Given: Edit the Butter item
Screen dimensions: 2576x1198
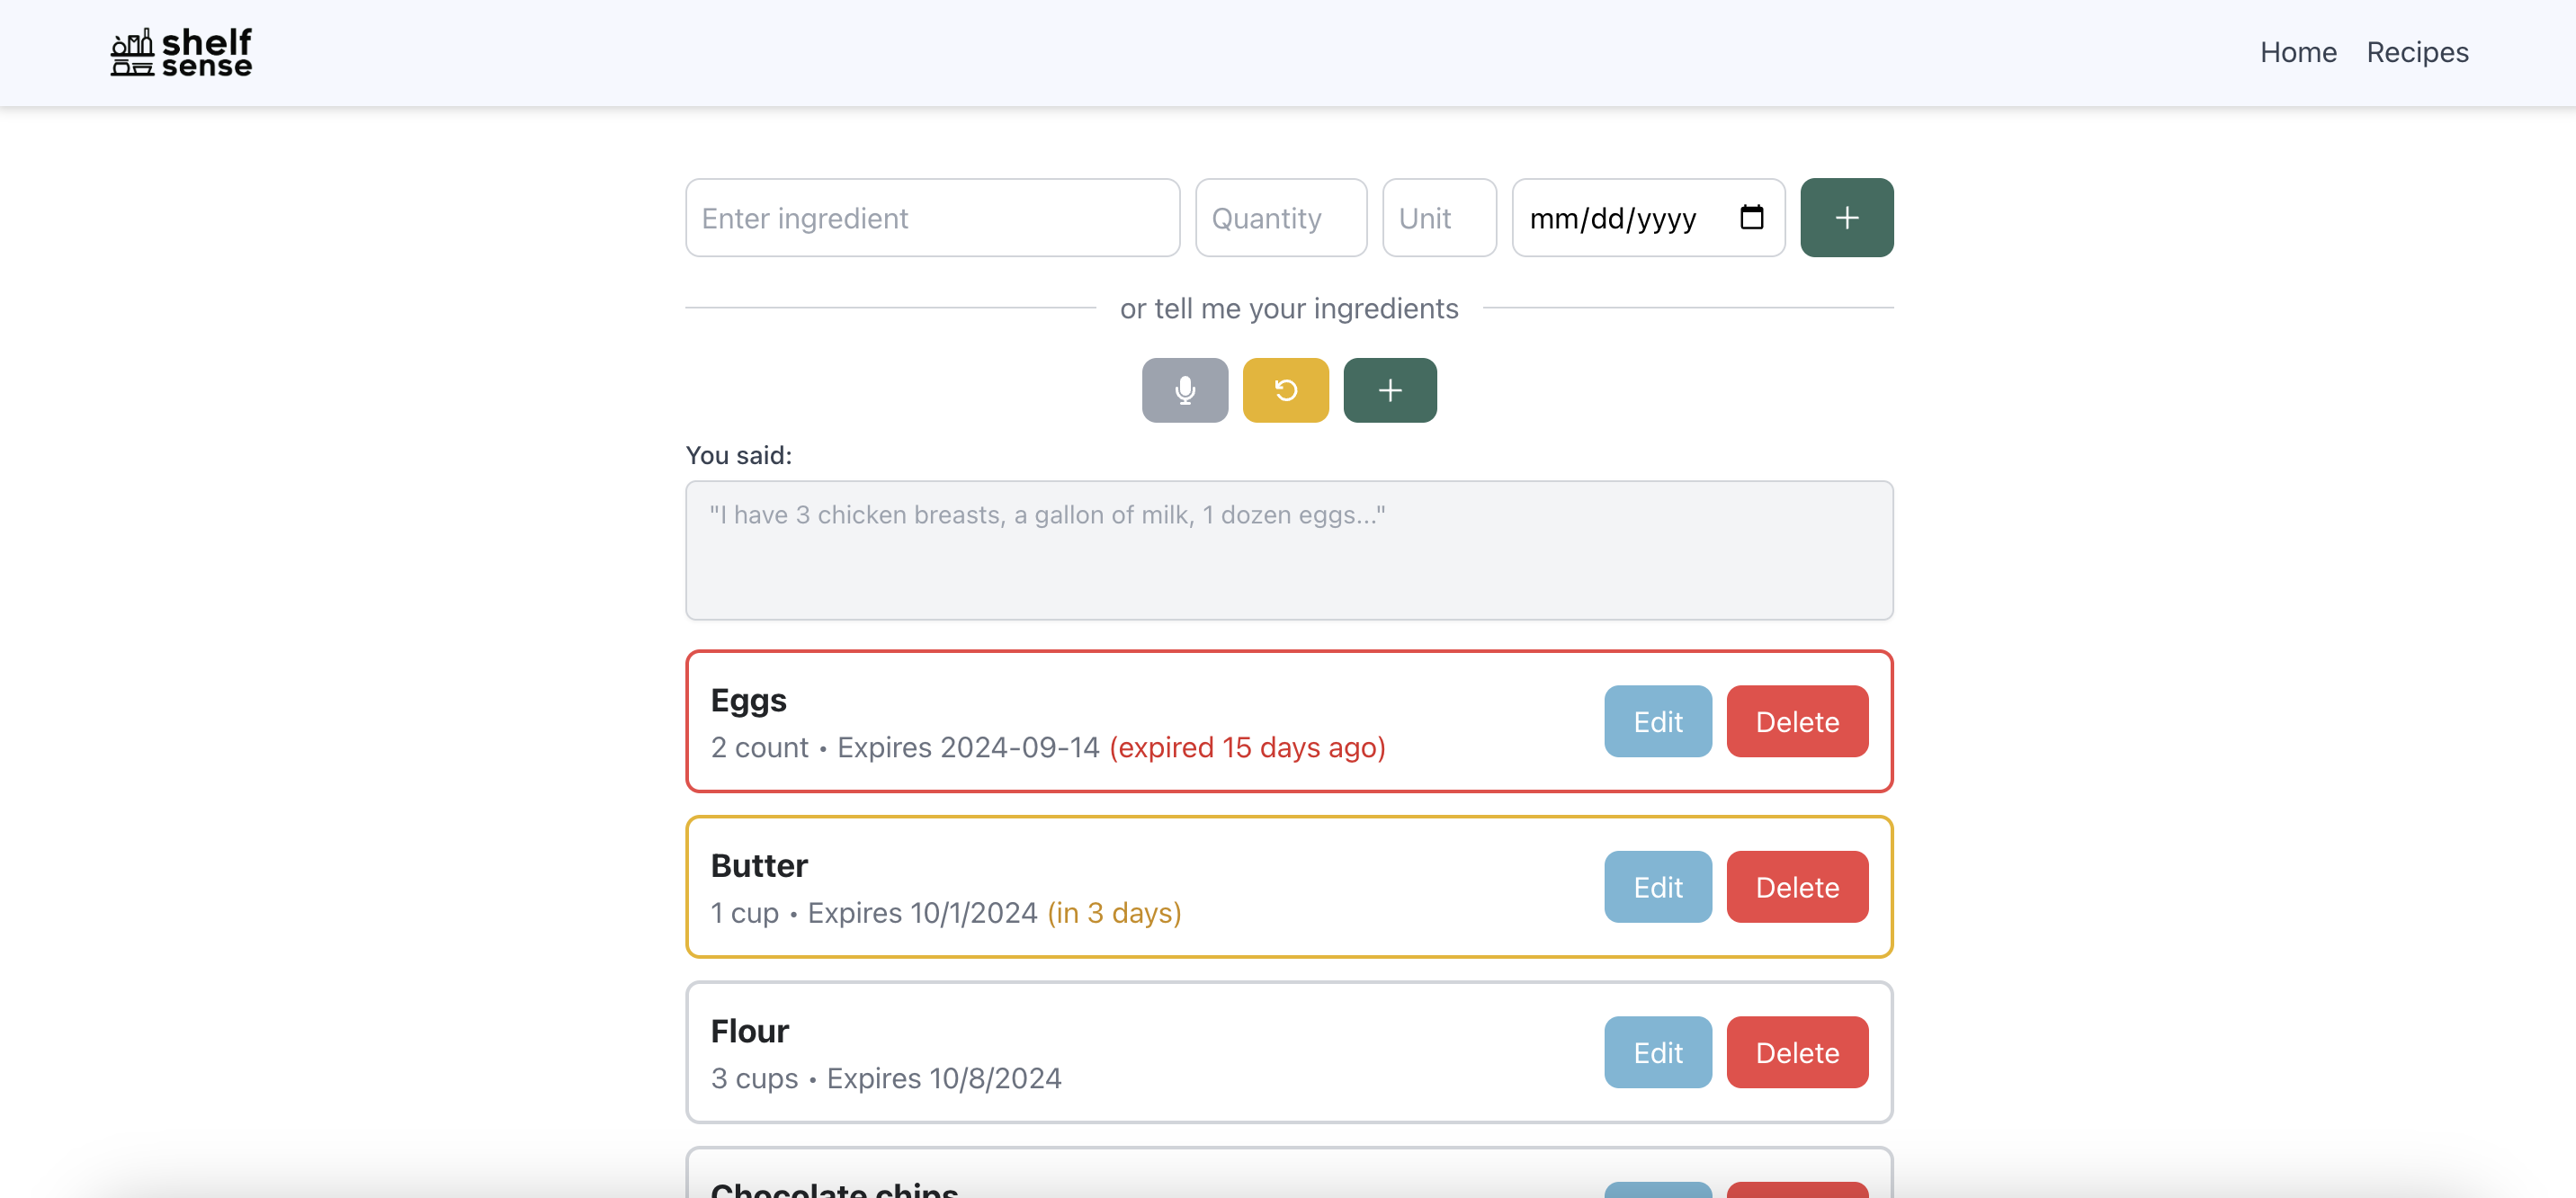Looking at the screenshot, I should pyautogui.click(x=1657, y=887).
